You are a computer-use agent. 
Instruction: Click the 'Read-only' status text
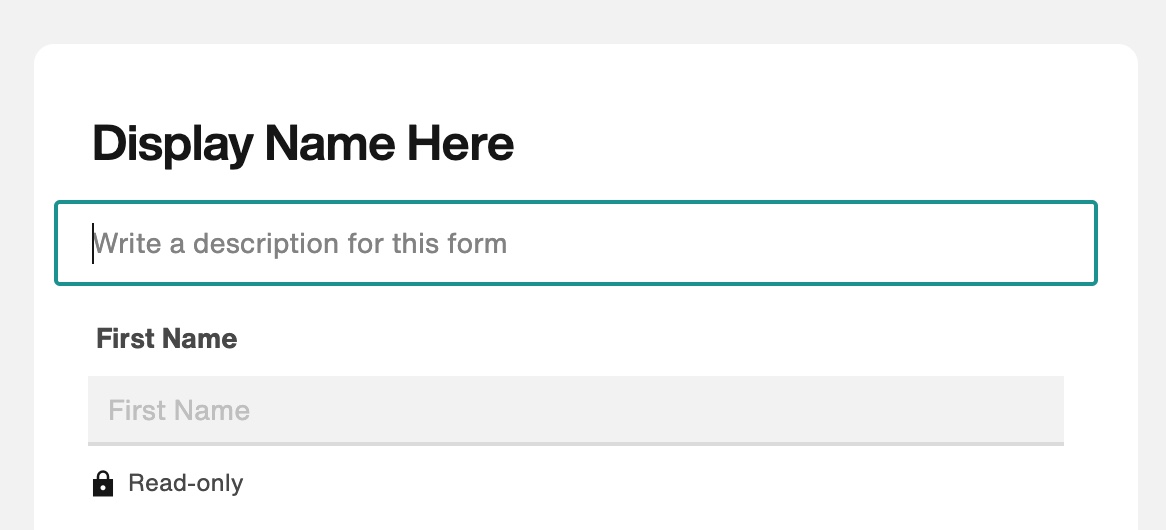pos(186,483)
